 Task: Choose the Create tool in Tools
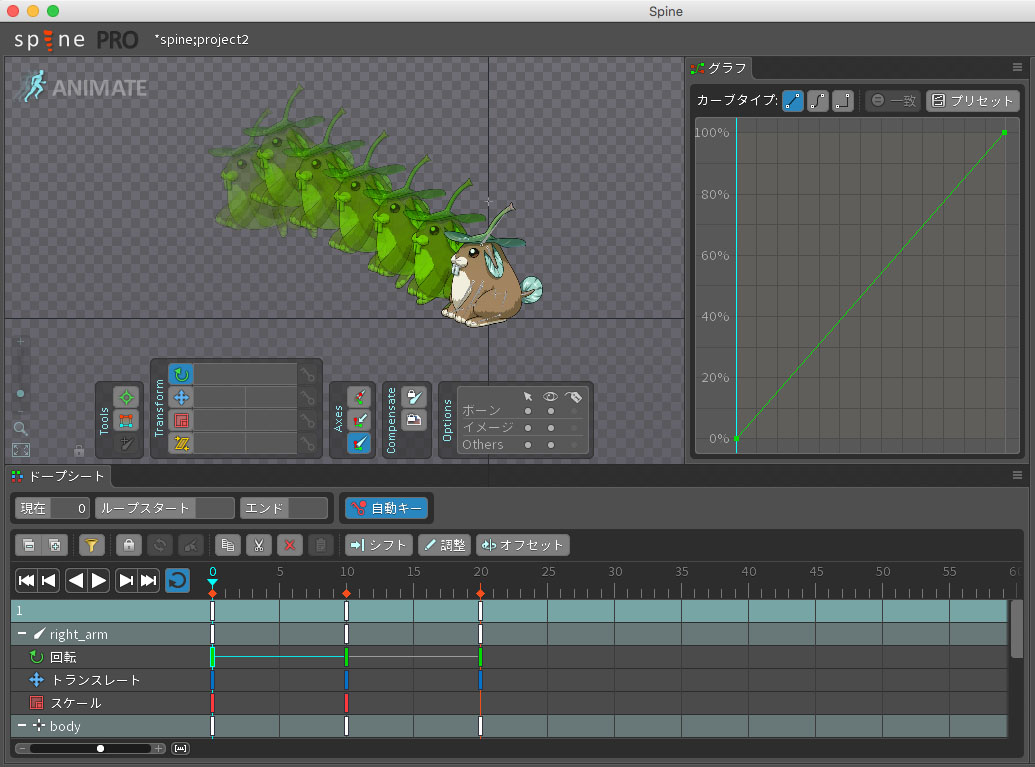(x=126, y=444)
